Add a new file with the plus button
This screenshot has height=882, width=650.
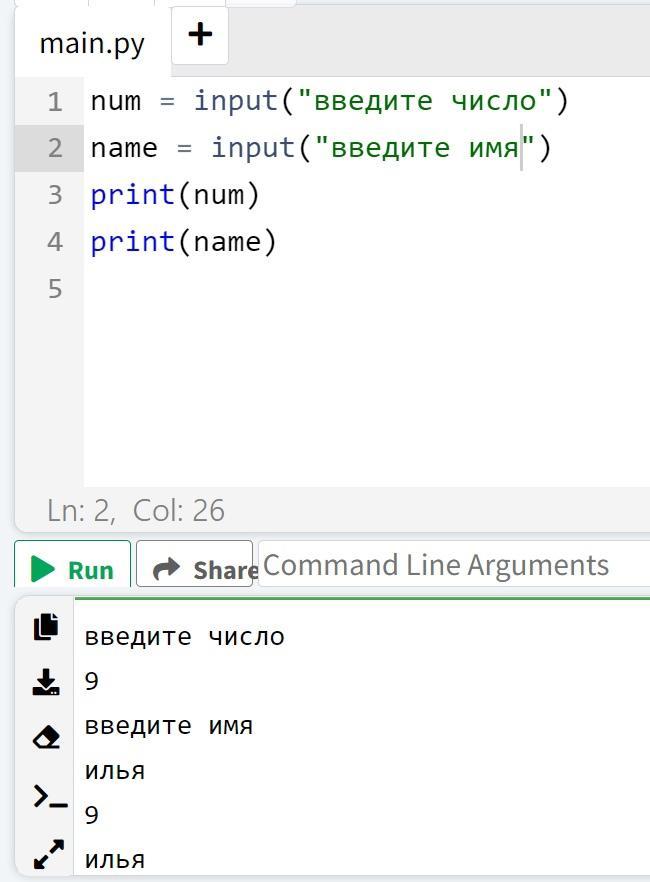coord(200,35)
